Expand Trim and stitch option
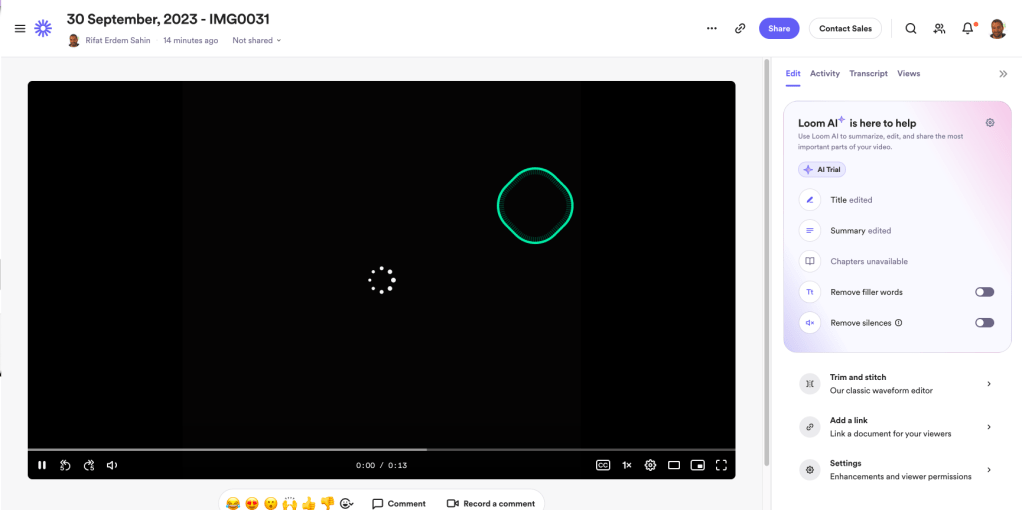Screen dimensions: 1022x510 coord(897,383)
